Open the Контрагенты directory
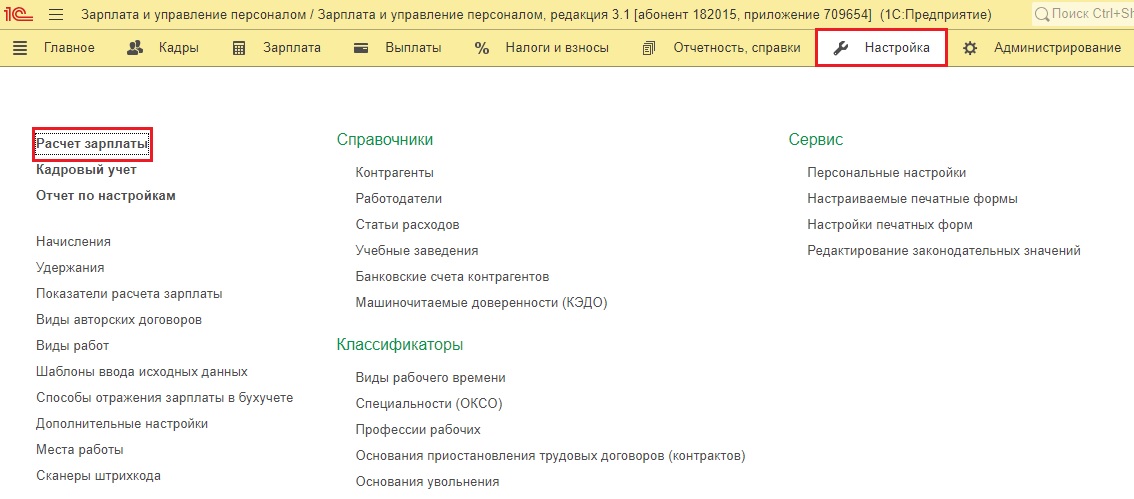1134x499 pixels. pos(395,173)
